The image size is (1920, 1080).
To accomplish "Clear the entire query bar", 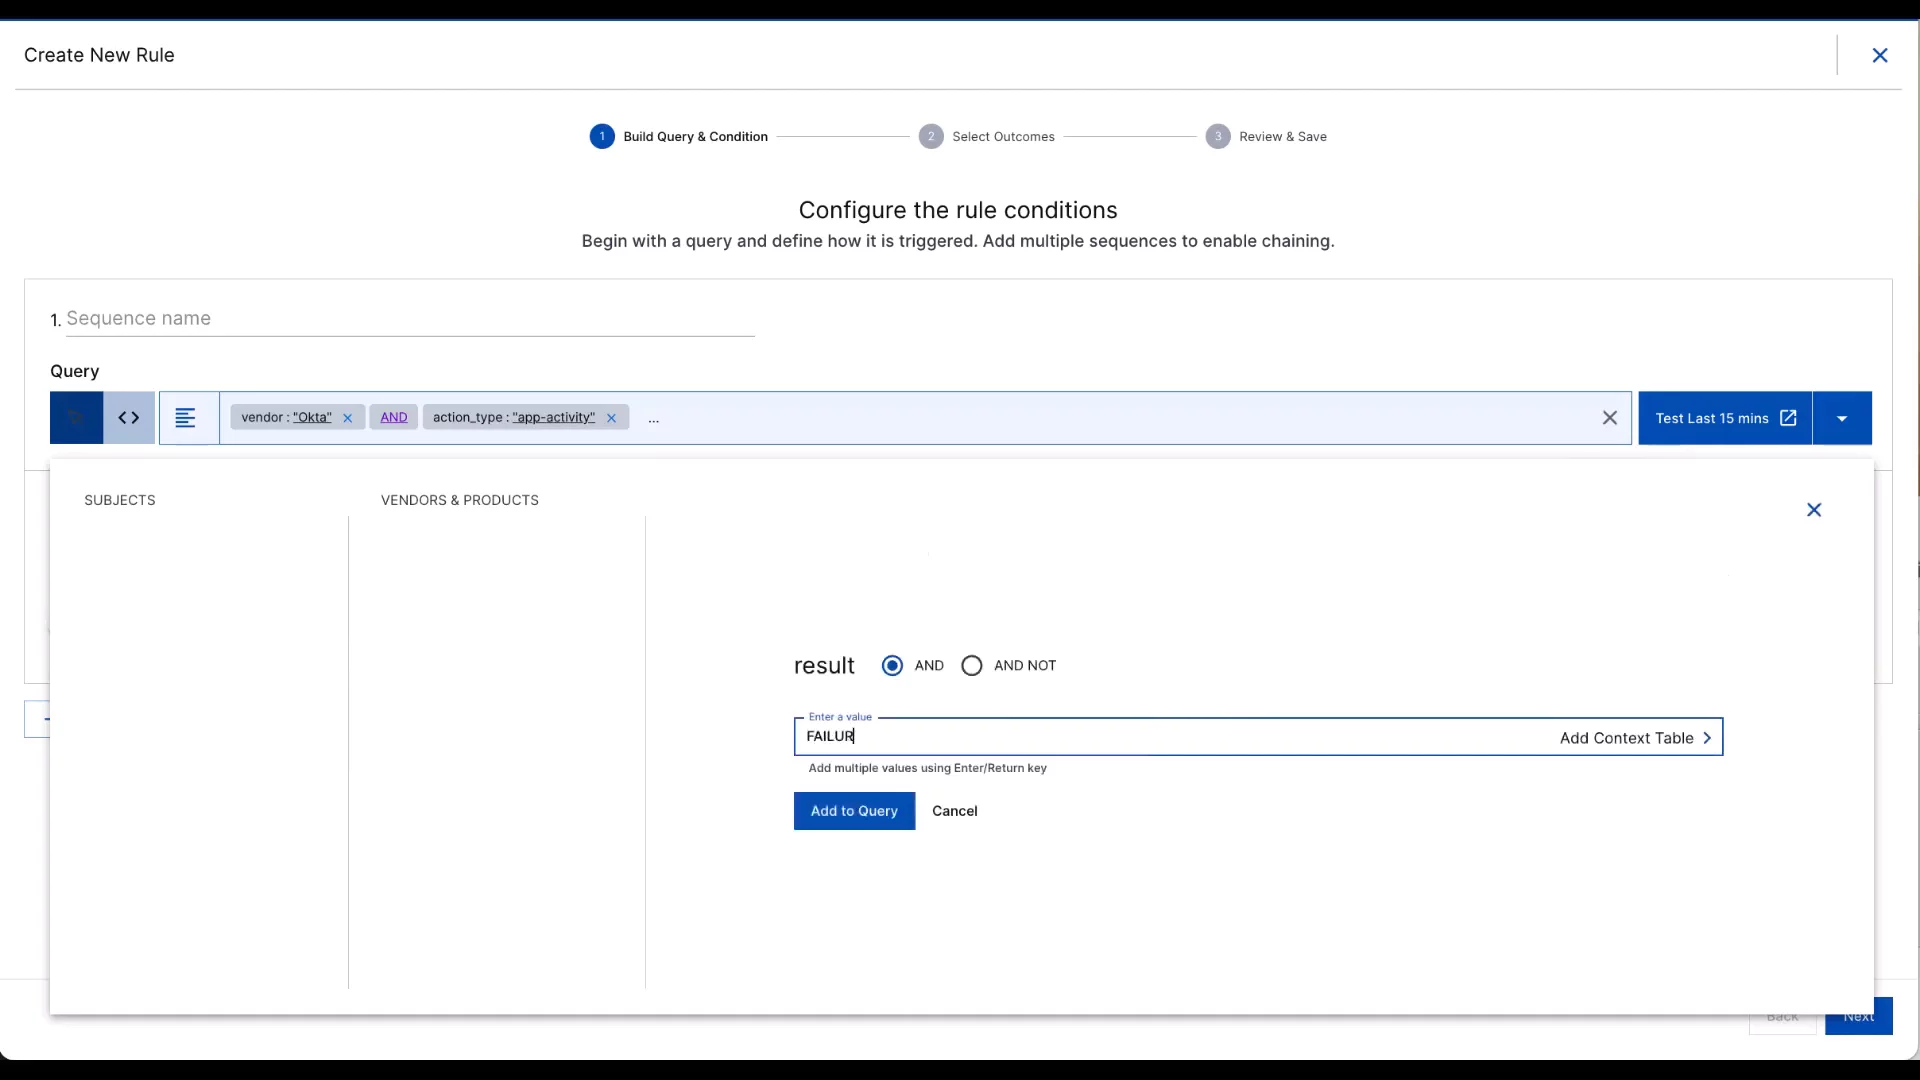I will pyautogui.click(x=1609, y=418).
